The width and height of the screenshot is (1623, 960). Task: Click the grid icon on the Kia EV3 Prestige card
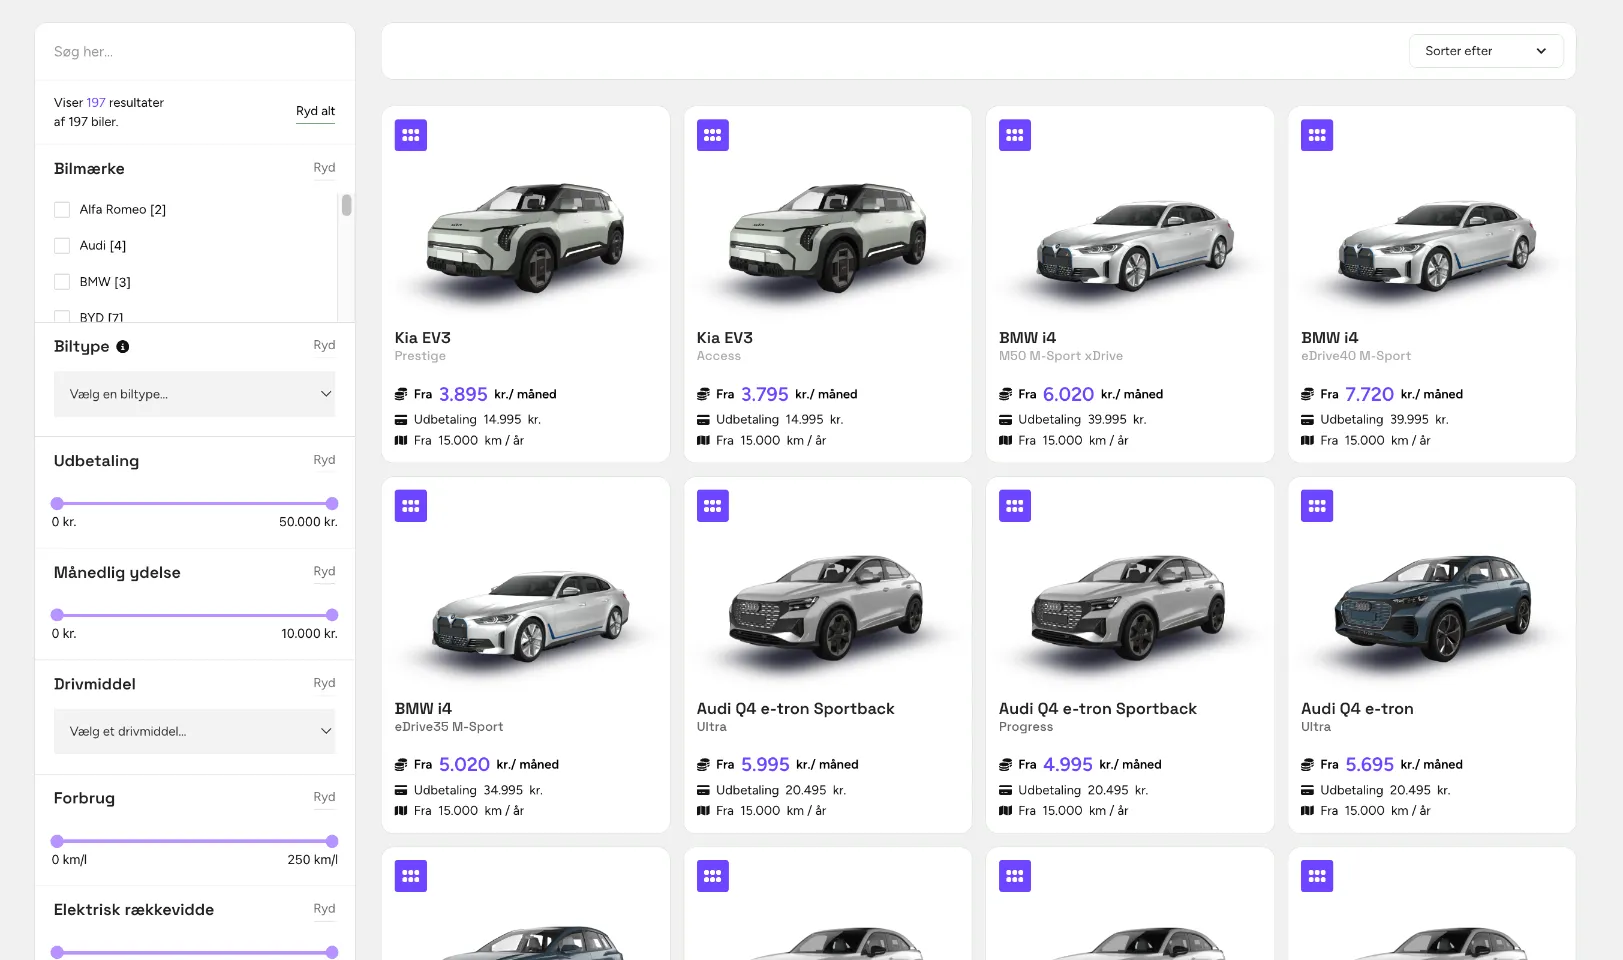click(410, 134)
